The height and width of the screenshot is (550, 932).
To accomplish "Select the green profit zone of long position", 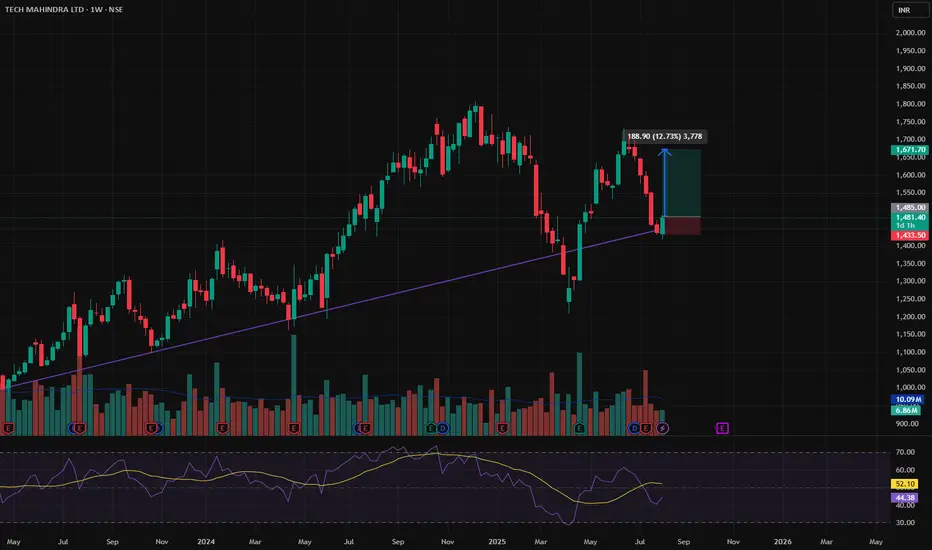I will (x=684, y=183).
